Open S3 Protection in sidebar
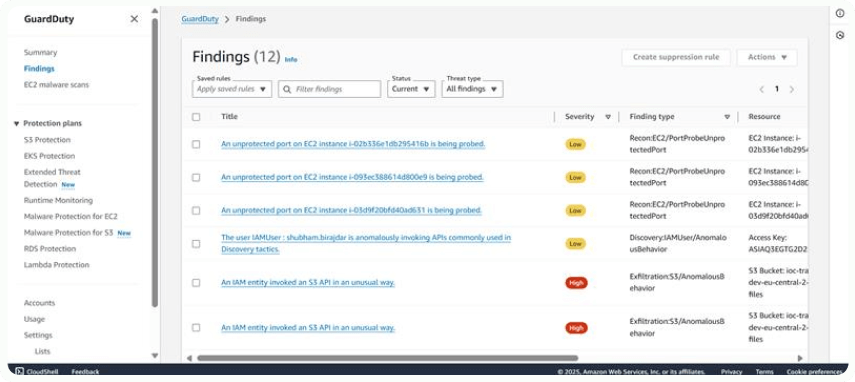Screen dimensions: 855x382 click(x=47, y=140)
